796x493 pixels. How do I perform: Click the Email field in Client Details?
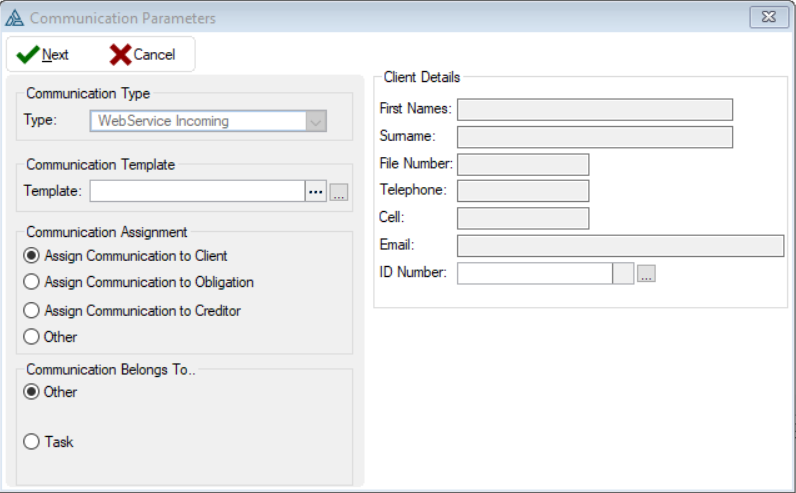tap(620, 246)
